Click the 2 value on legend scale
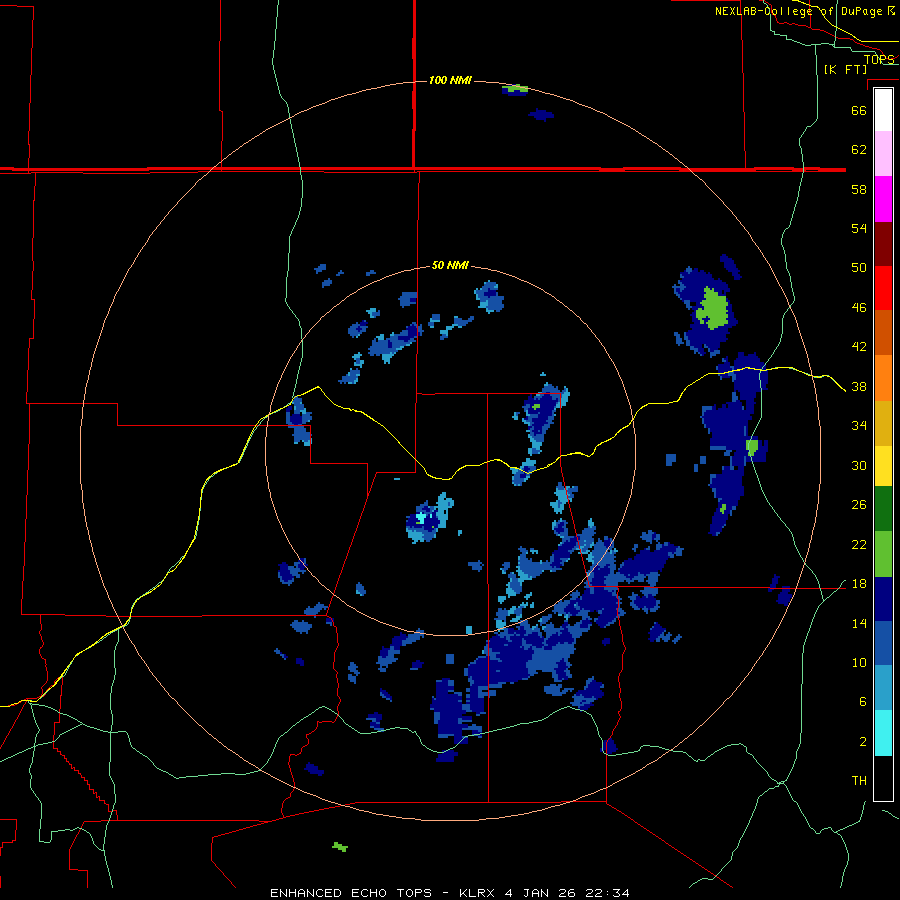 click(x=863, y=742)
